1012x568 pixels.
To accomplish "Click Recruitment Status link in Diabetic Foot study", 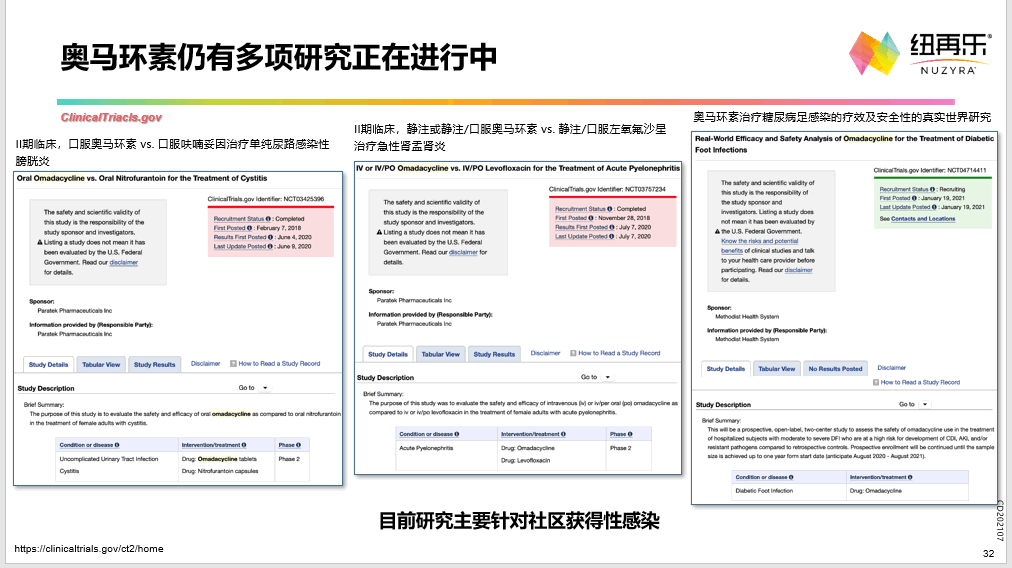I will click(x=907, y=189).
